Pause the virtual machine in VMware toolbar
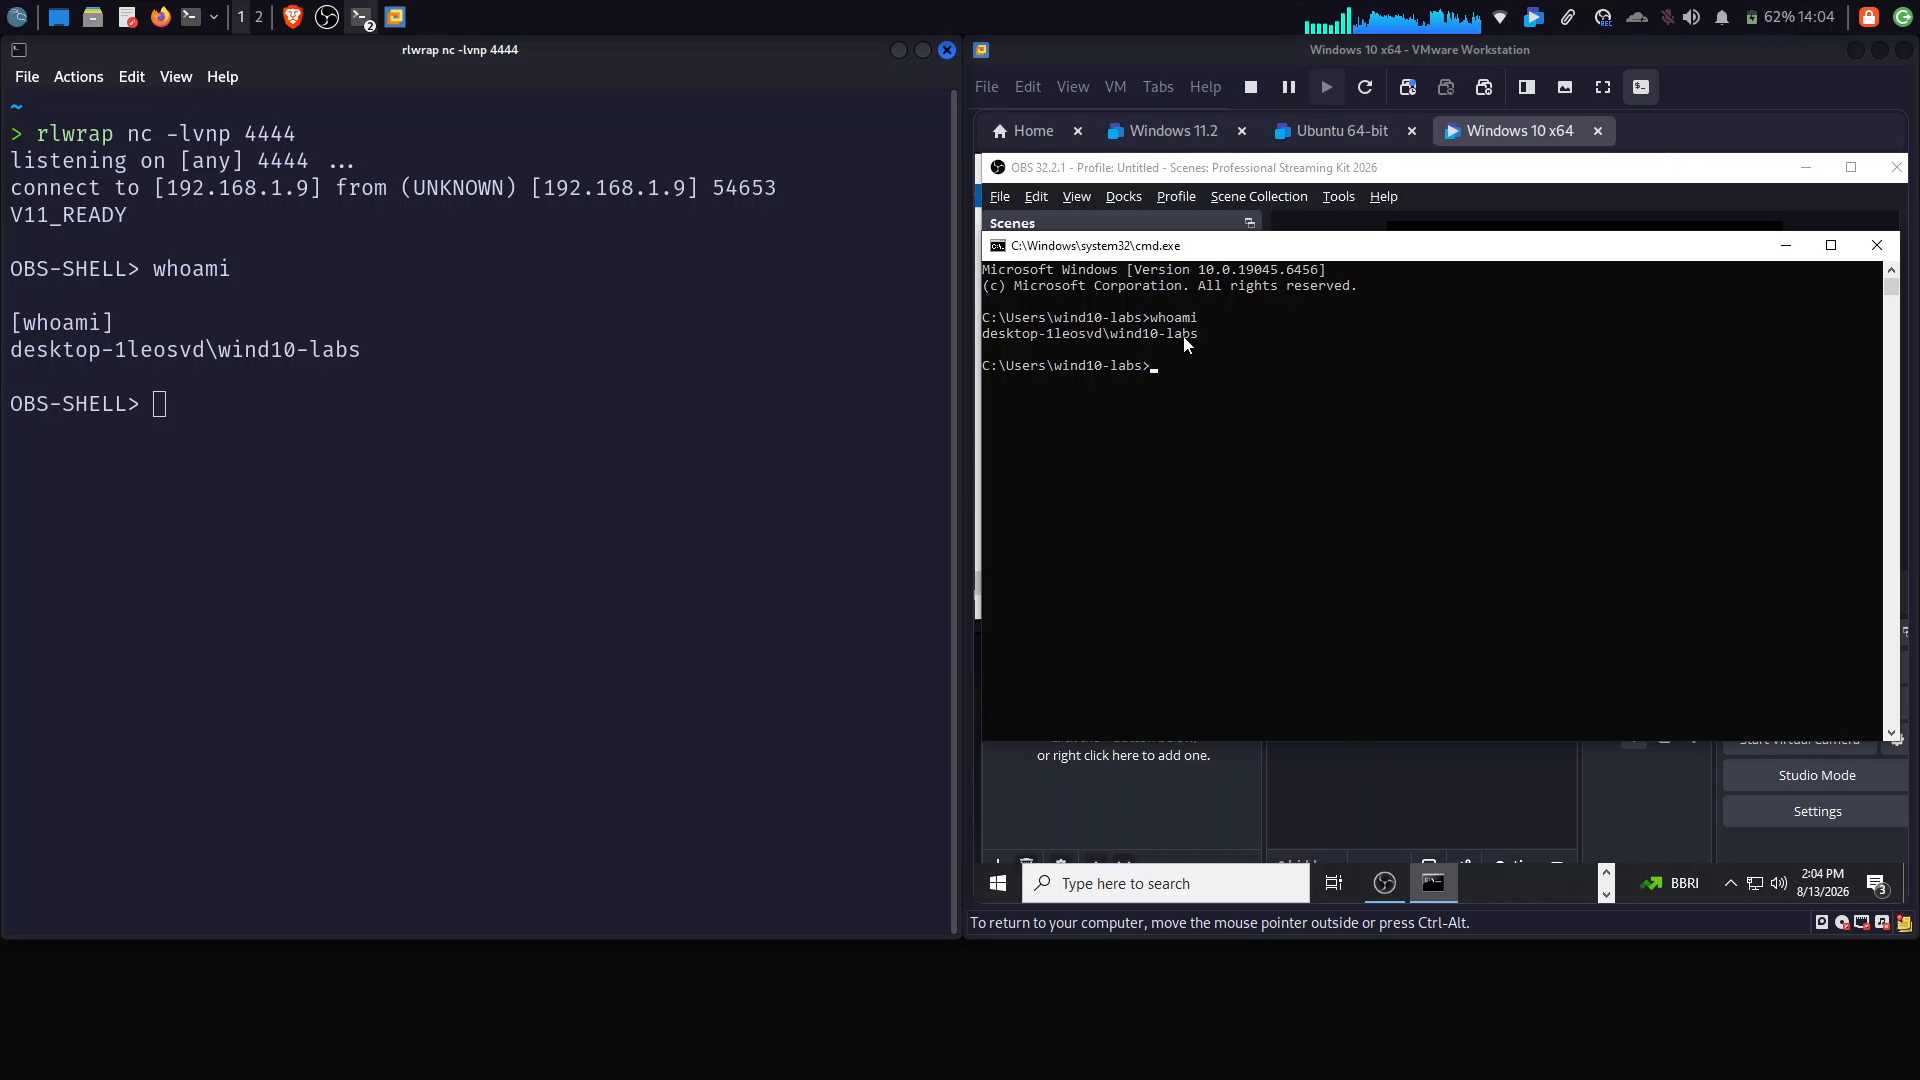This screenshot has height=1080, width=1920. point(1288,87)
